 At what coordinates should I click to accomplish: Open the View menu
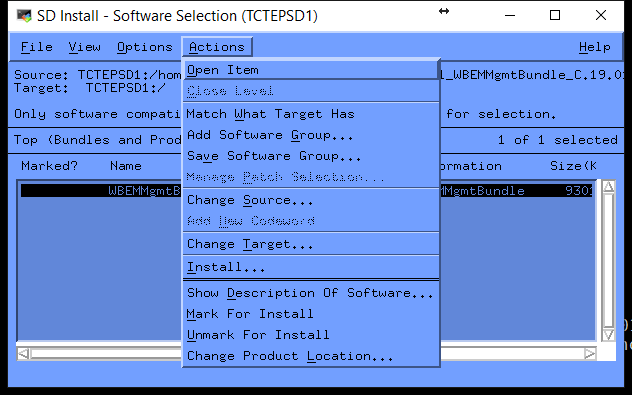84,47
